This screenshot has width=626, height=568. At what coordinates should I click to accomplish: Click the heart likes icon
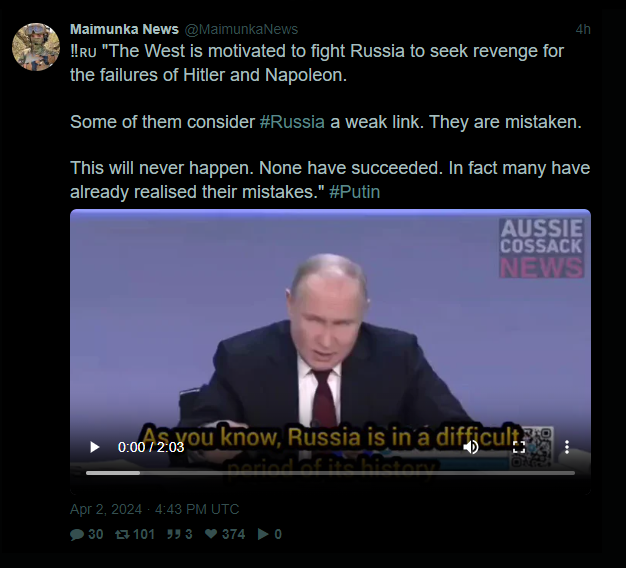(x=211, y=534)
